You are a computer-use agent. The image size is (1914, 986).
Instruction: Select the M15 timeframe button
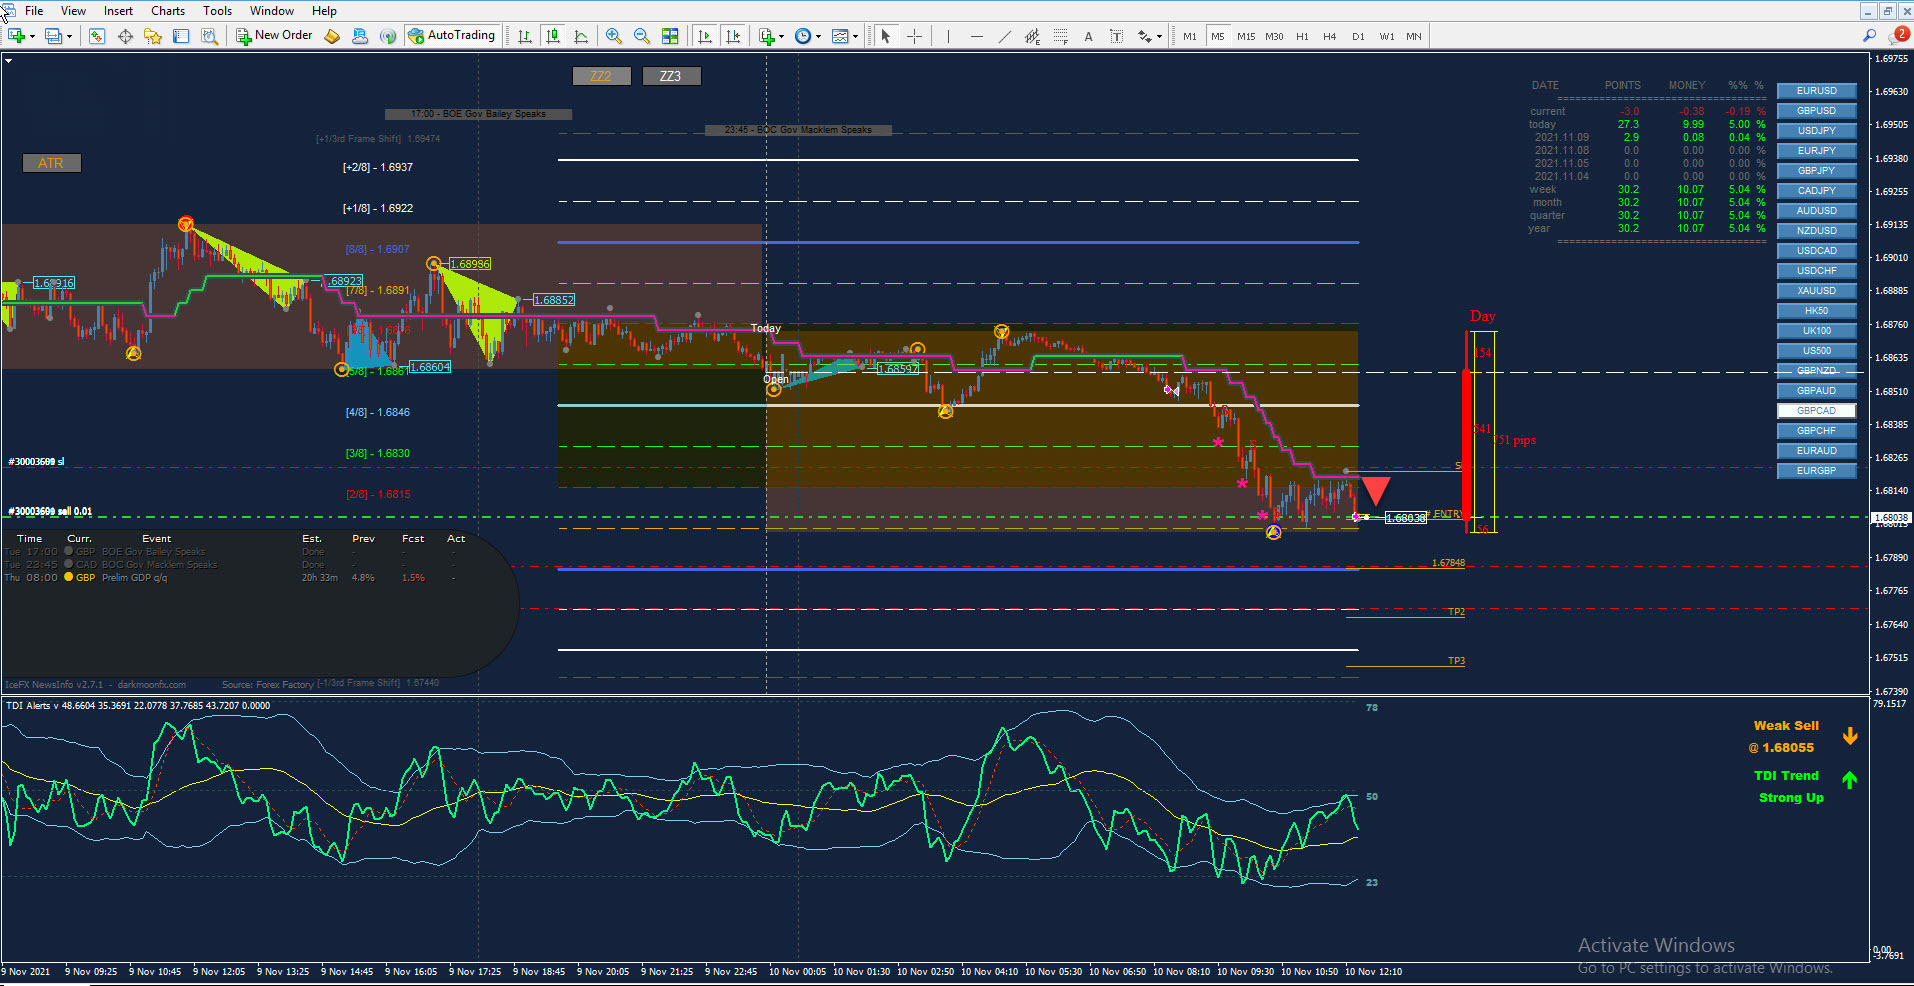1246,36
